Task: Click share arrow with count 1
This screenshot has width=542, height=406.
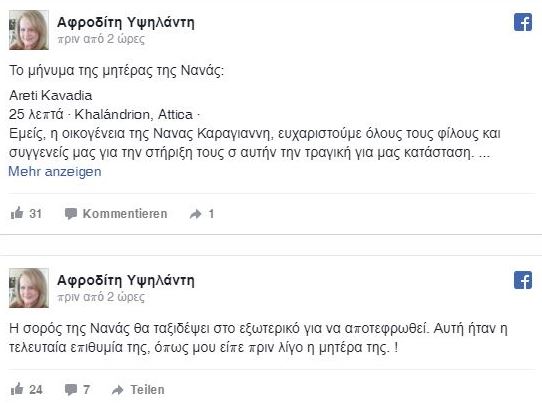Action: tap(202, 214)
